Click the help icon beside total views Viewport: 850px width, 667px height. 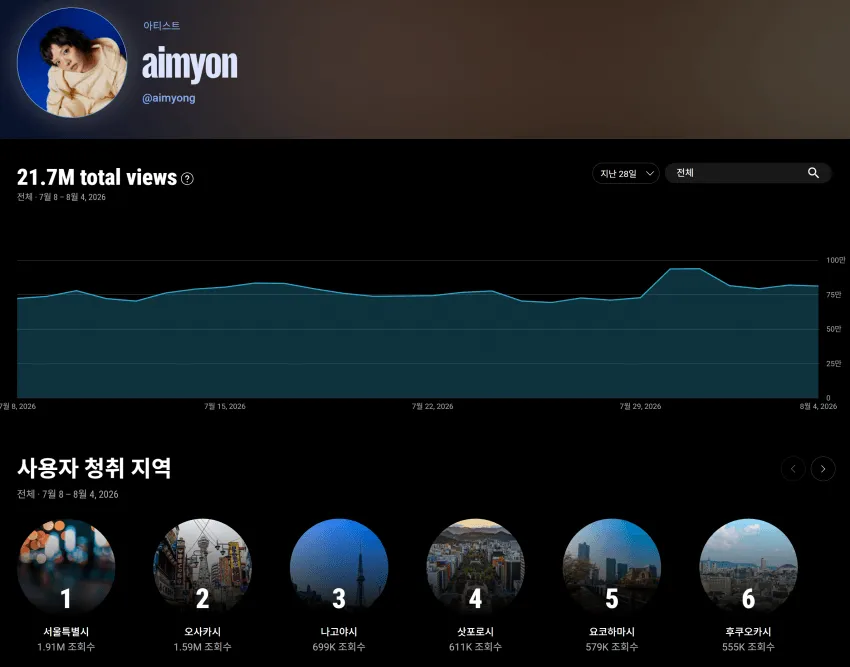click(x=187, y=178)
